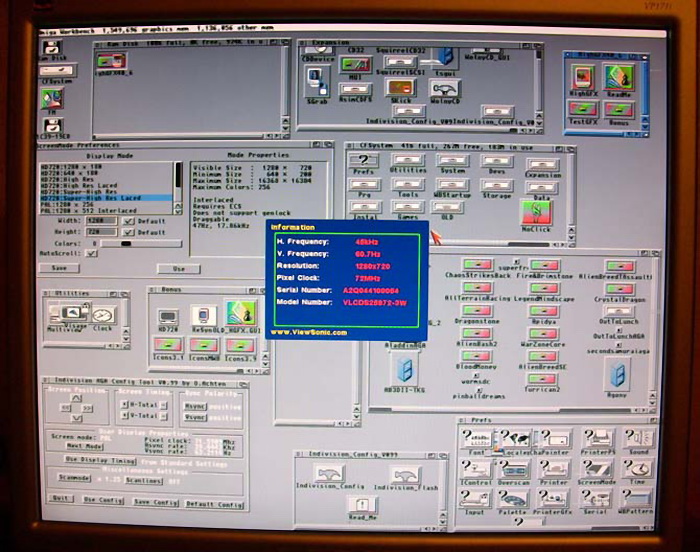Open Read_Me in Indivision_Config_V099 window
The height and width of the screenshot is (552, 700).
tap(362, 505)
